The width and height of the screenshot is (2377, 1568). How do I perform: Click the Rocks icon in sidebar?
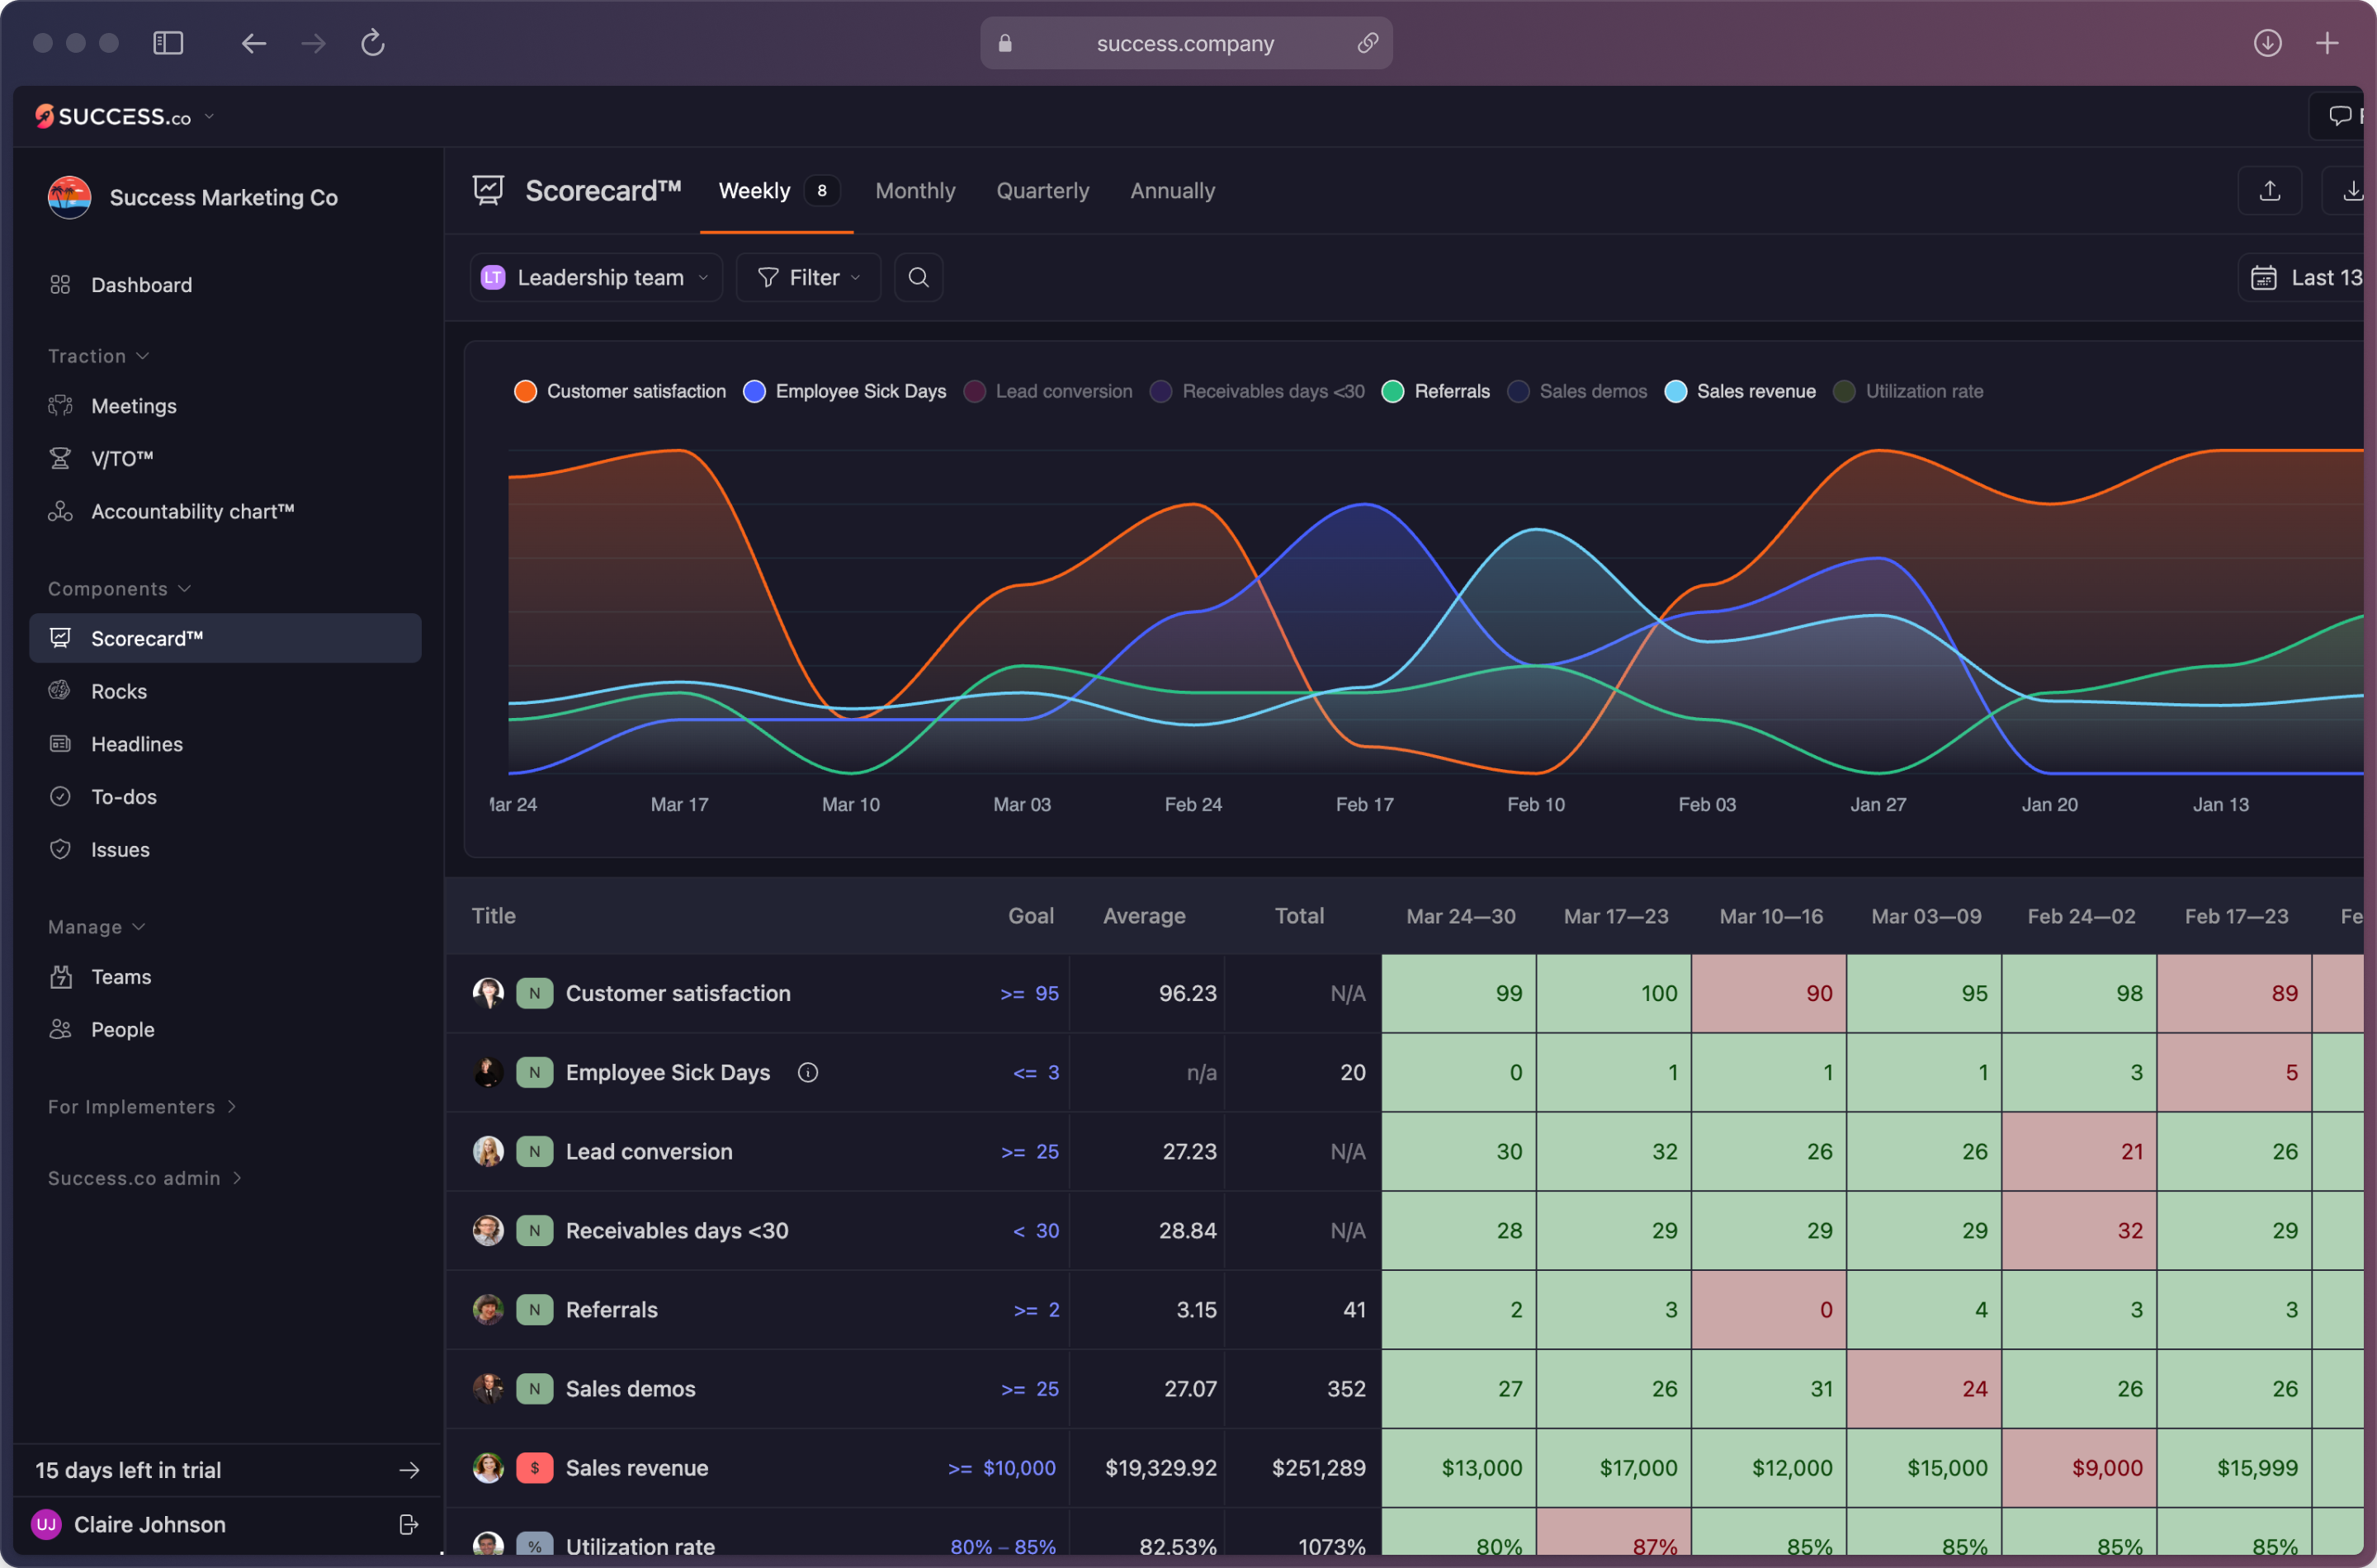point(61,690)
